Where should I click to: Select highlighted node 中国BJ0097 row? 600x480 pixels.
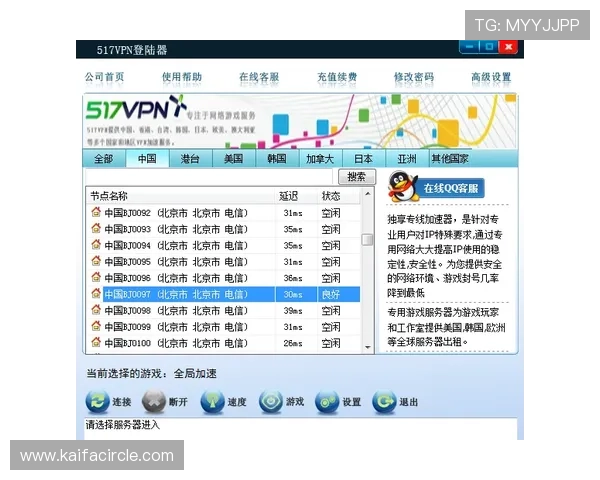click(x=224, y=294)
